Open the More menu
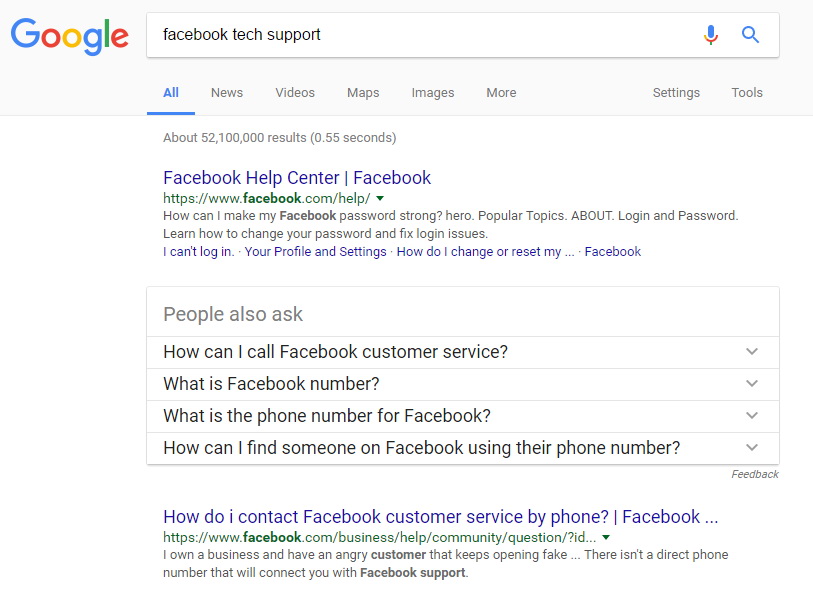This screenshot has width=813, height=600. 501,93
